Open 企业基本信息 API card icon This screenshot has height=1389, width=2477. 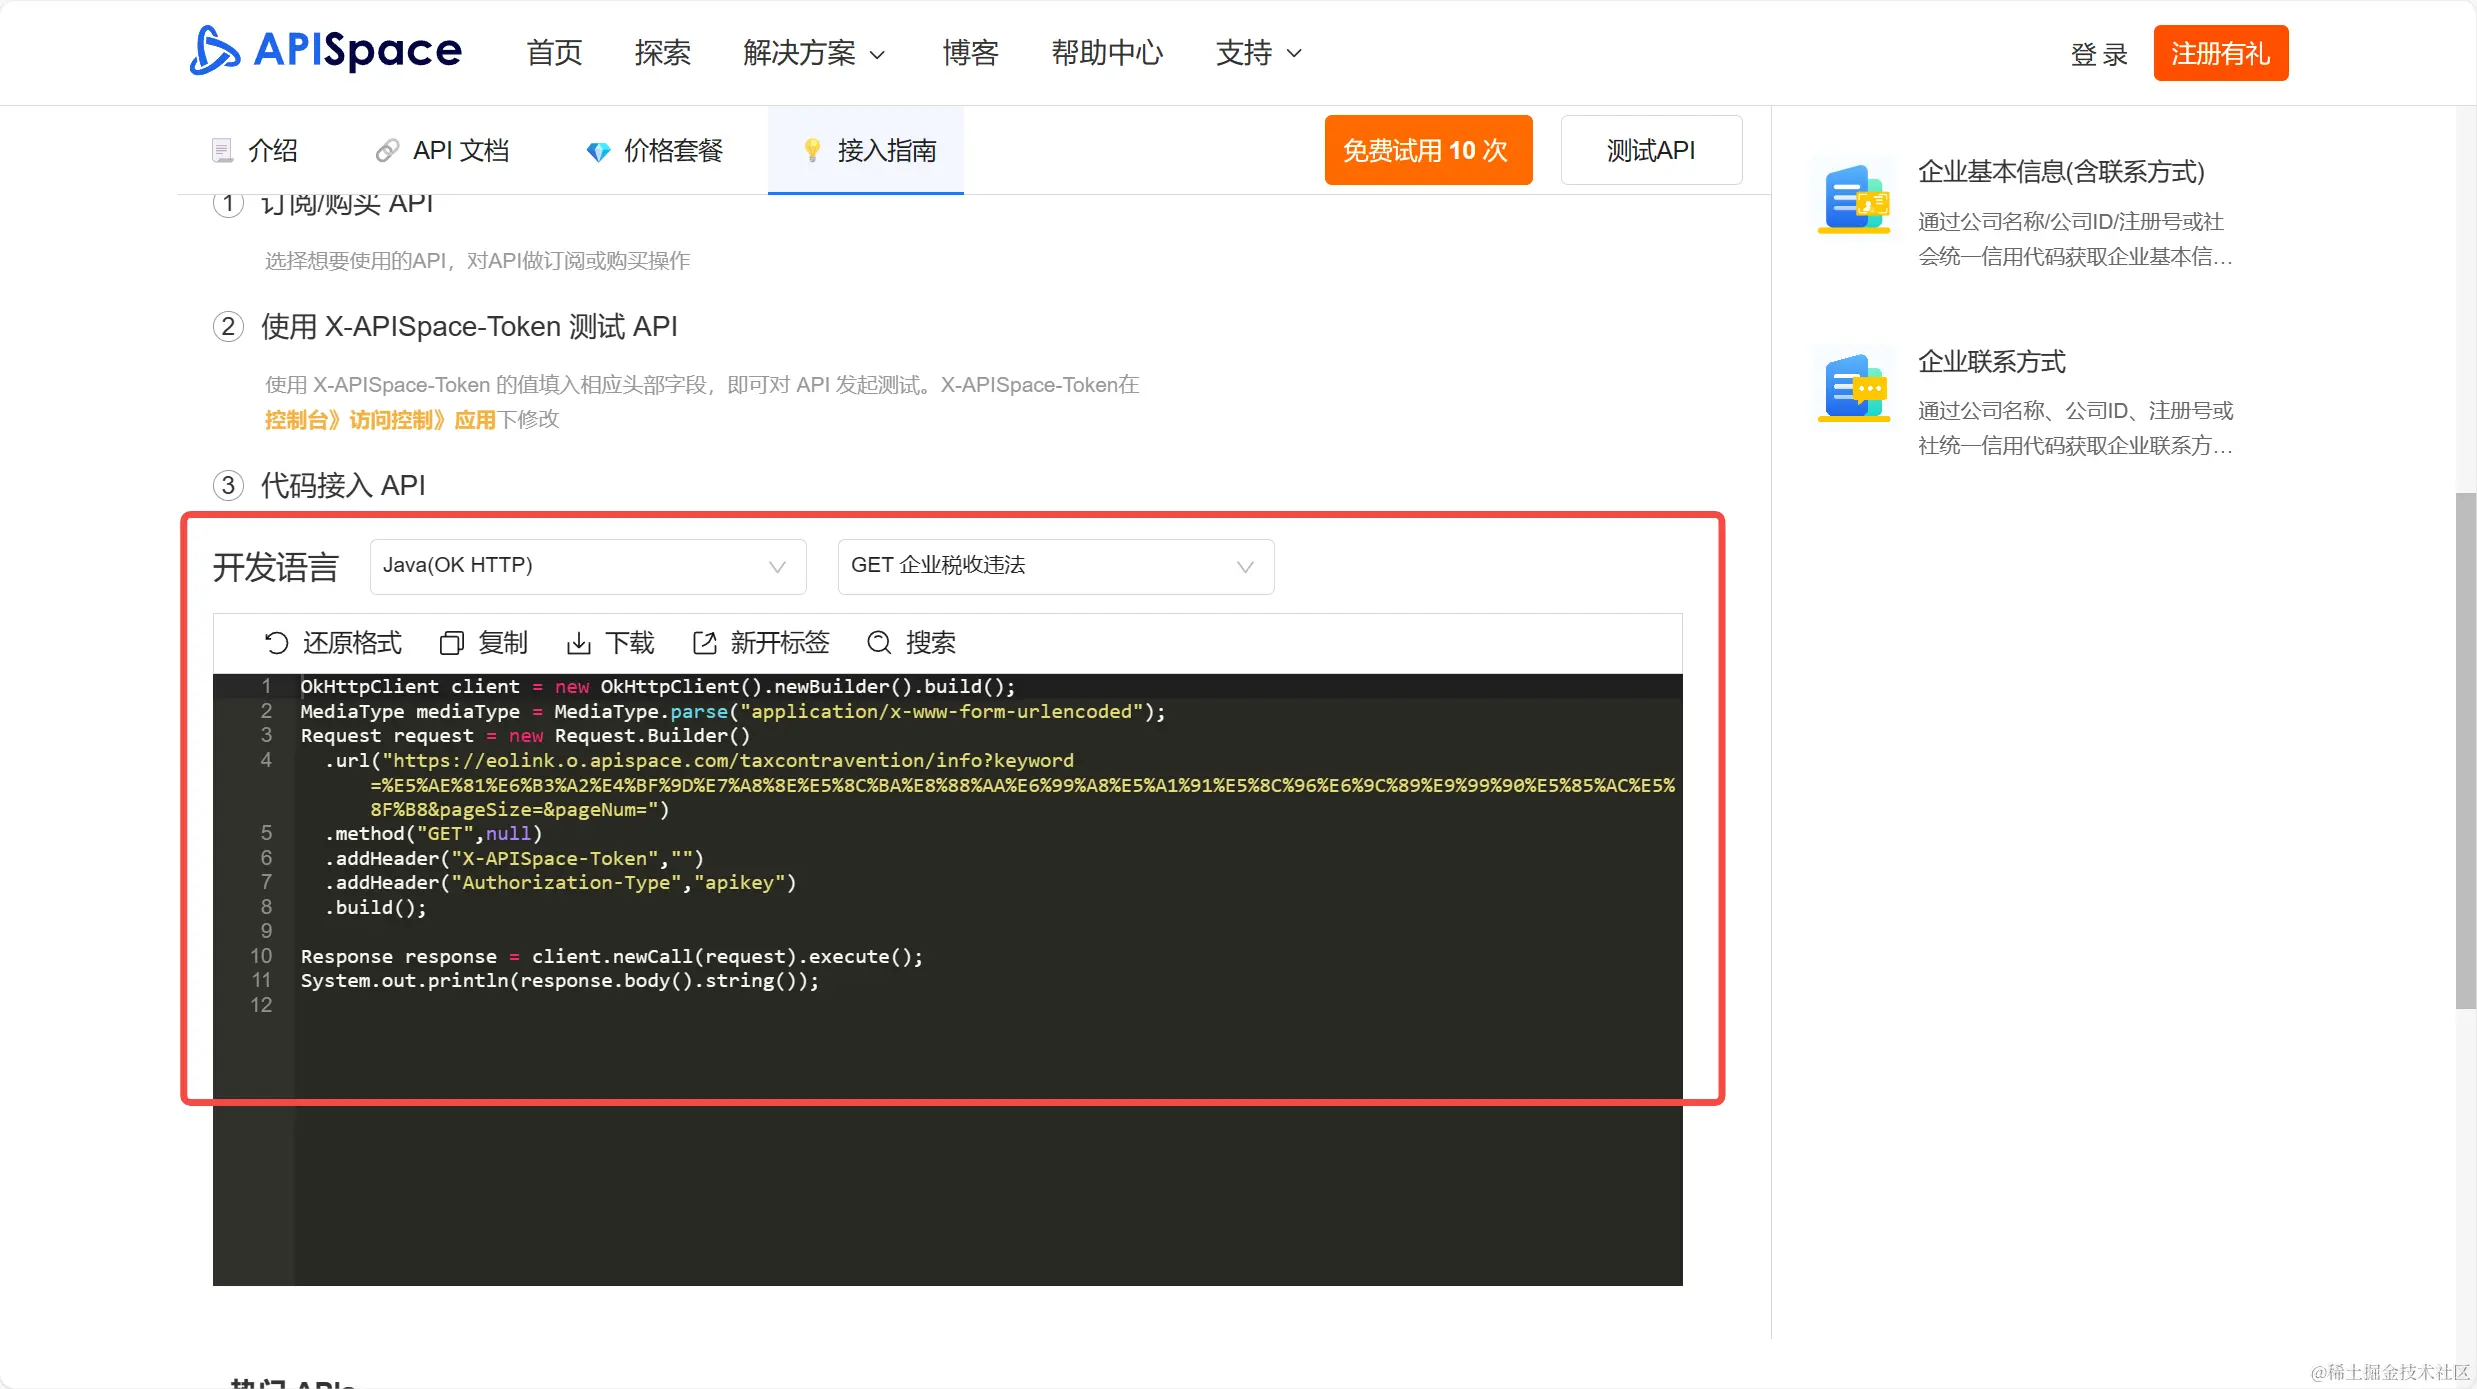coord(1854,199)
